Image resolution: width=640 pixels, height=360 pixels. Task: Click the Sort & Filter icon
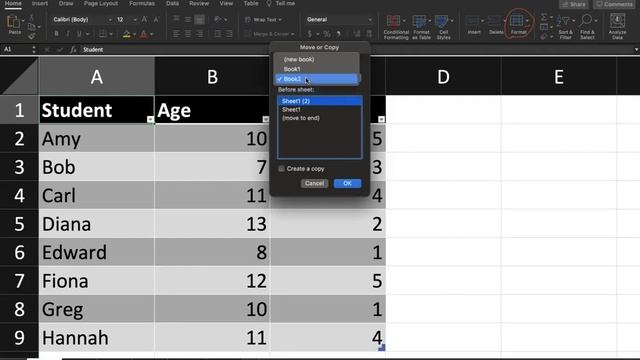point(563,21)
